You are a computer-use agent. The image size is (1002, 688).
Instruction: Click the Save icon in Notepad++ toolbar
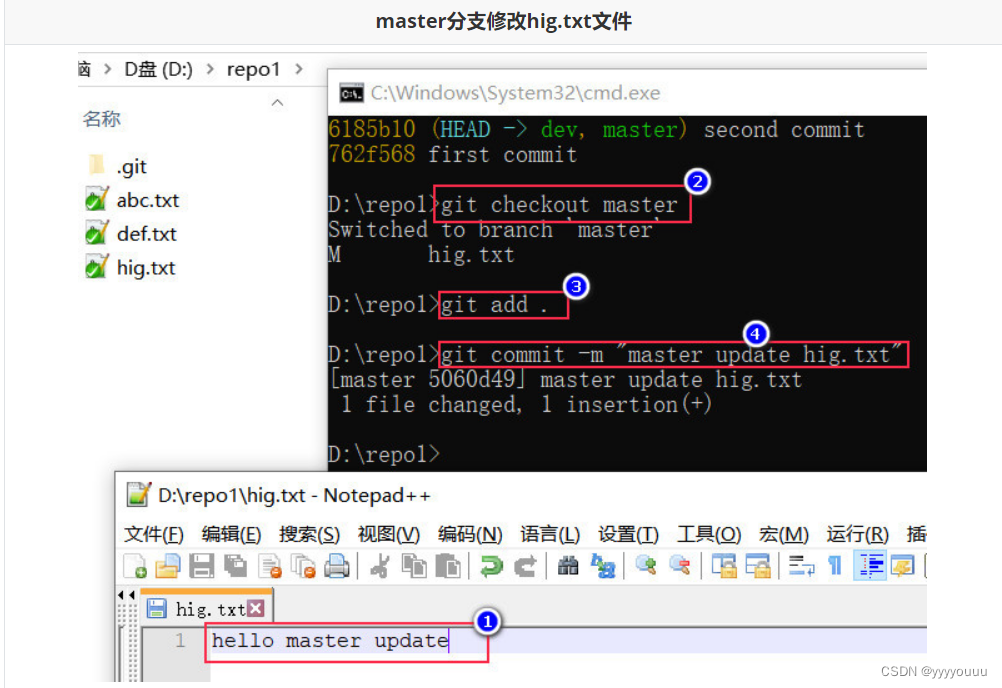pos(200,566)
